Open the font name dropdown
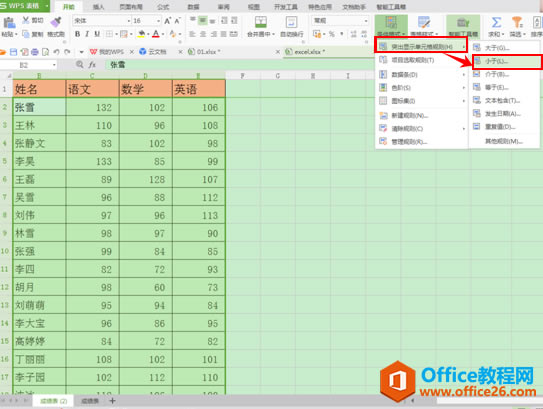 click(x=129, y=21)
